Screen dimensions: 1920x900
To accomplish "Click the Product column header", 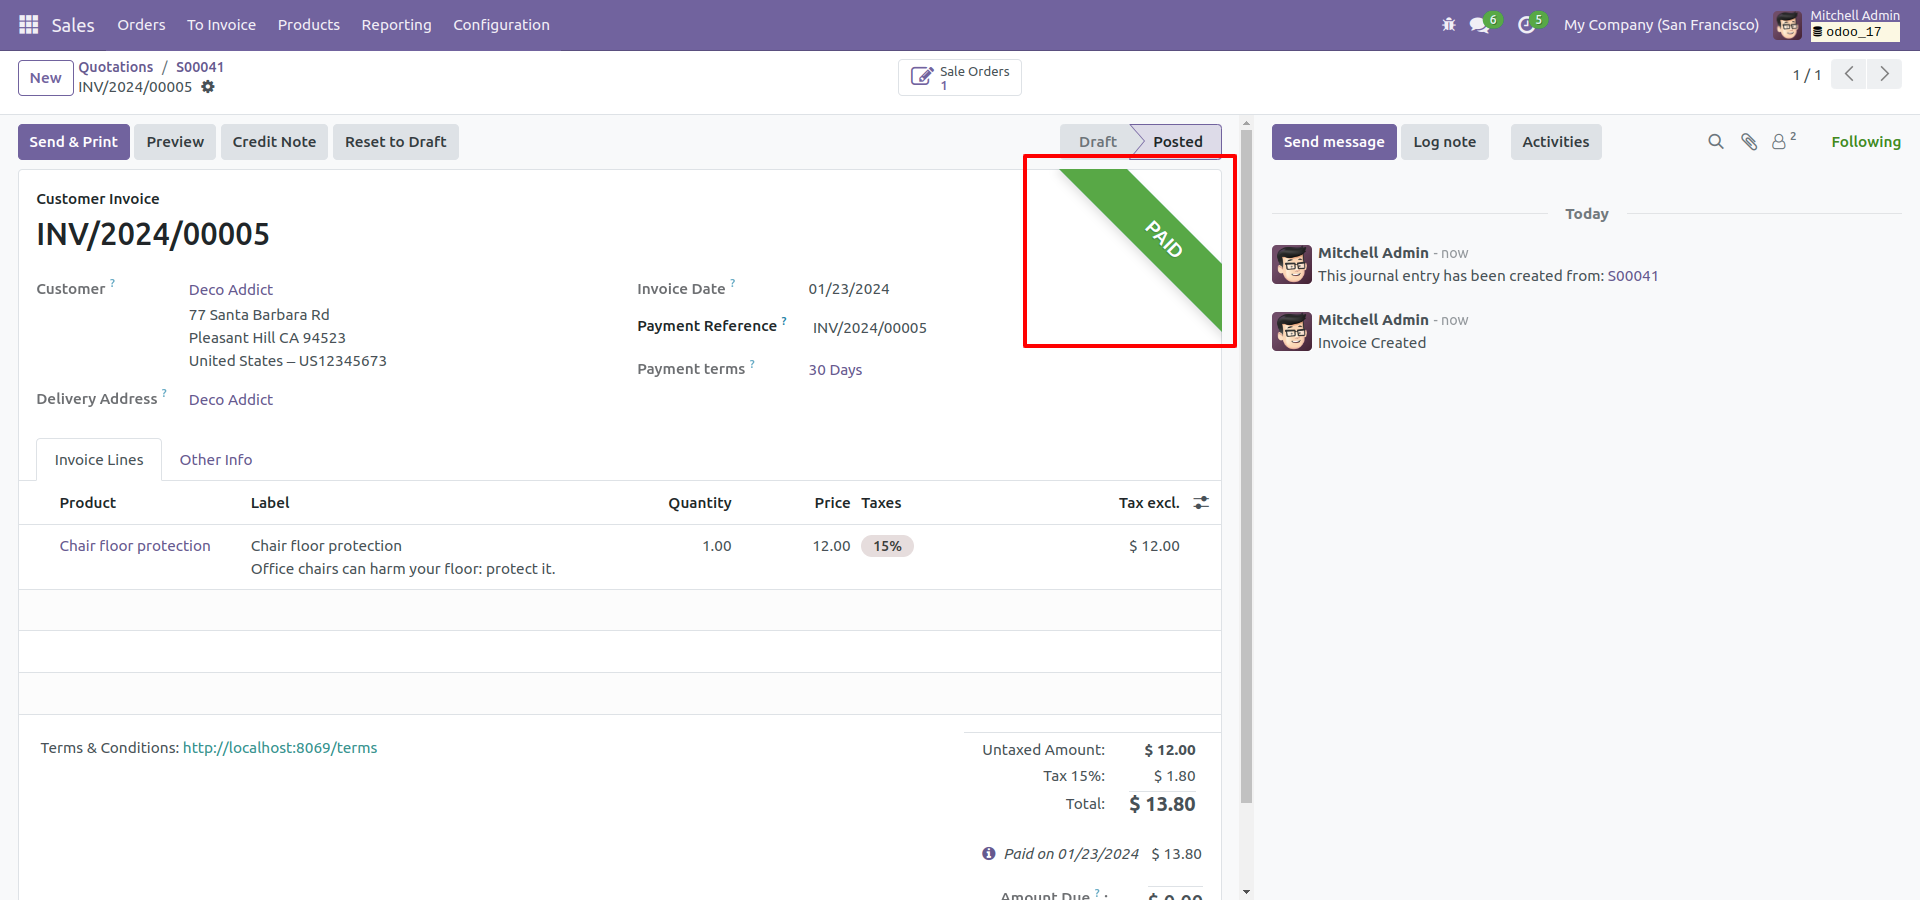I will click(x=88, y=503).
